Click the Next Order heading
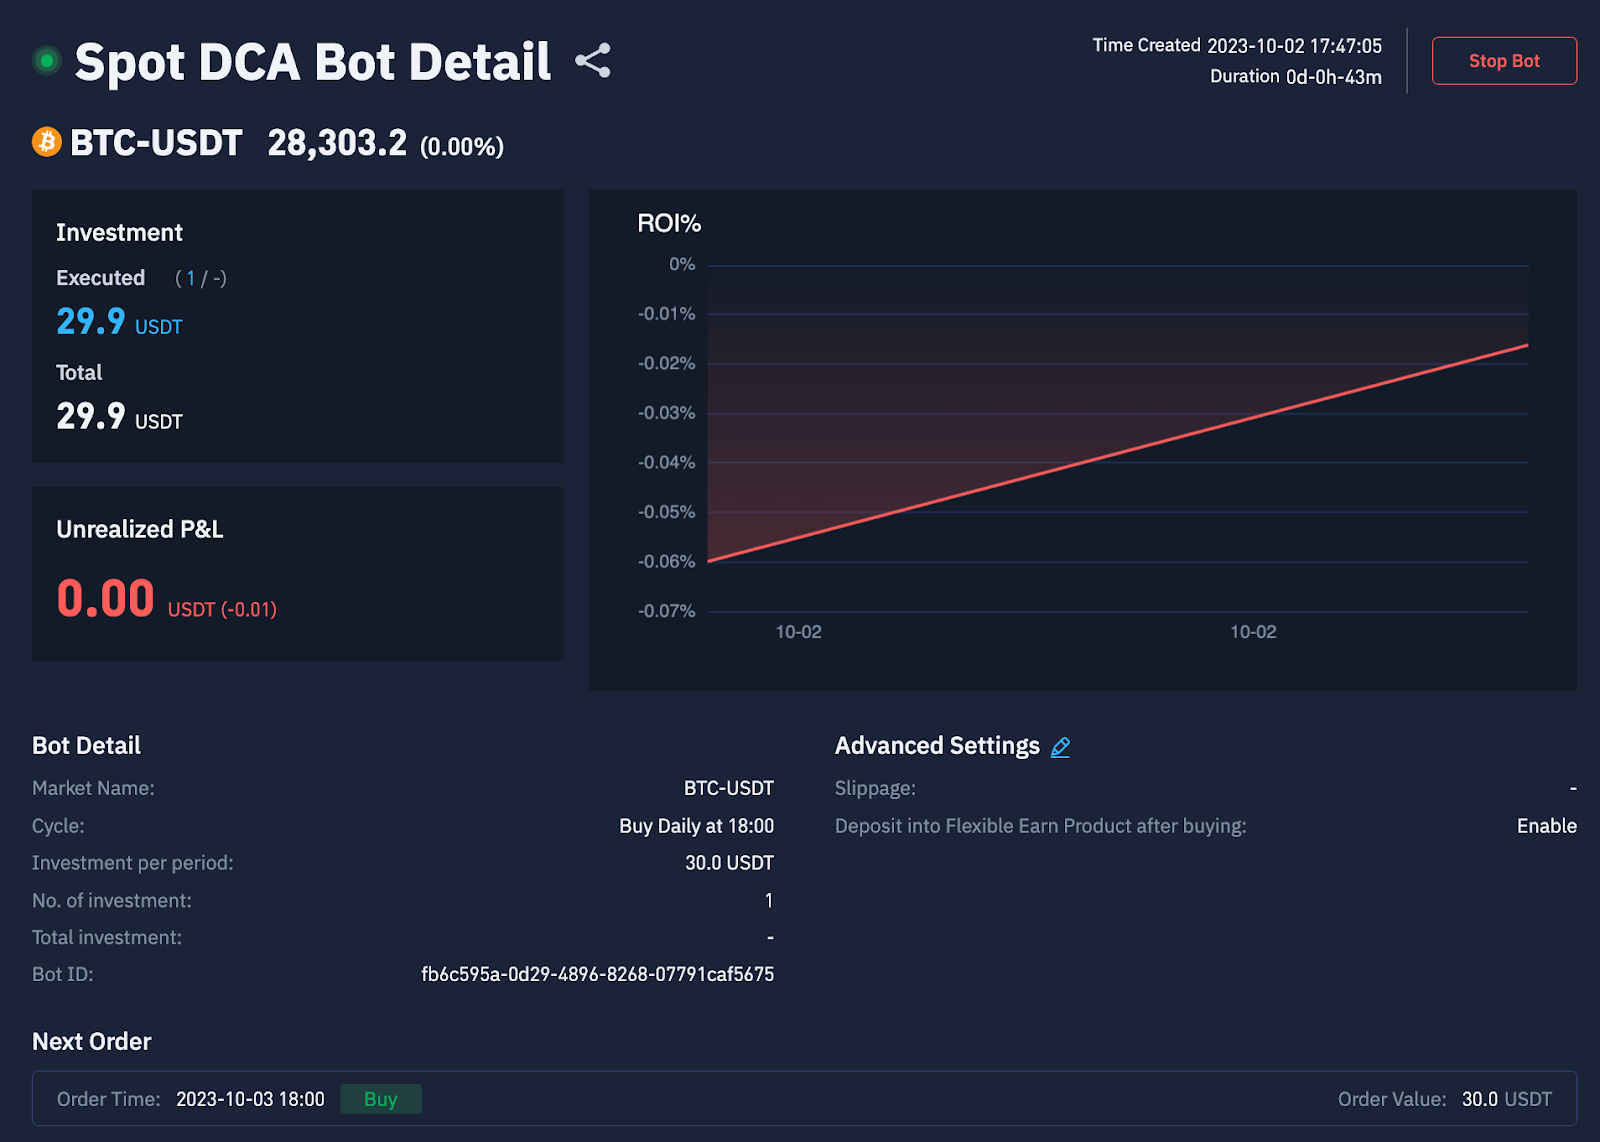 (x=92, y=1042)
